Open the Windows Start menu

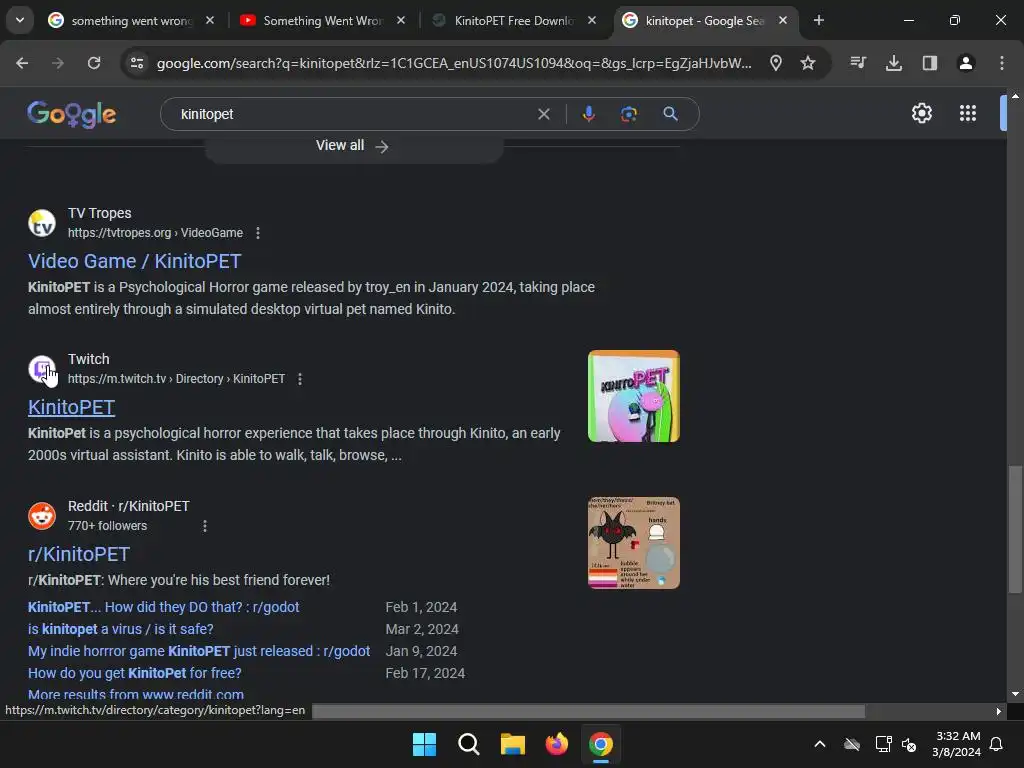click(424, 744)
